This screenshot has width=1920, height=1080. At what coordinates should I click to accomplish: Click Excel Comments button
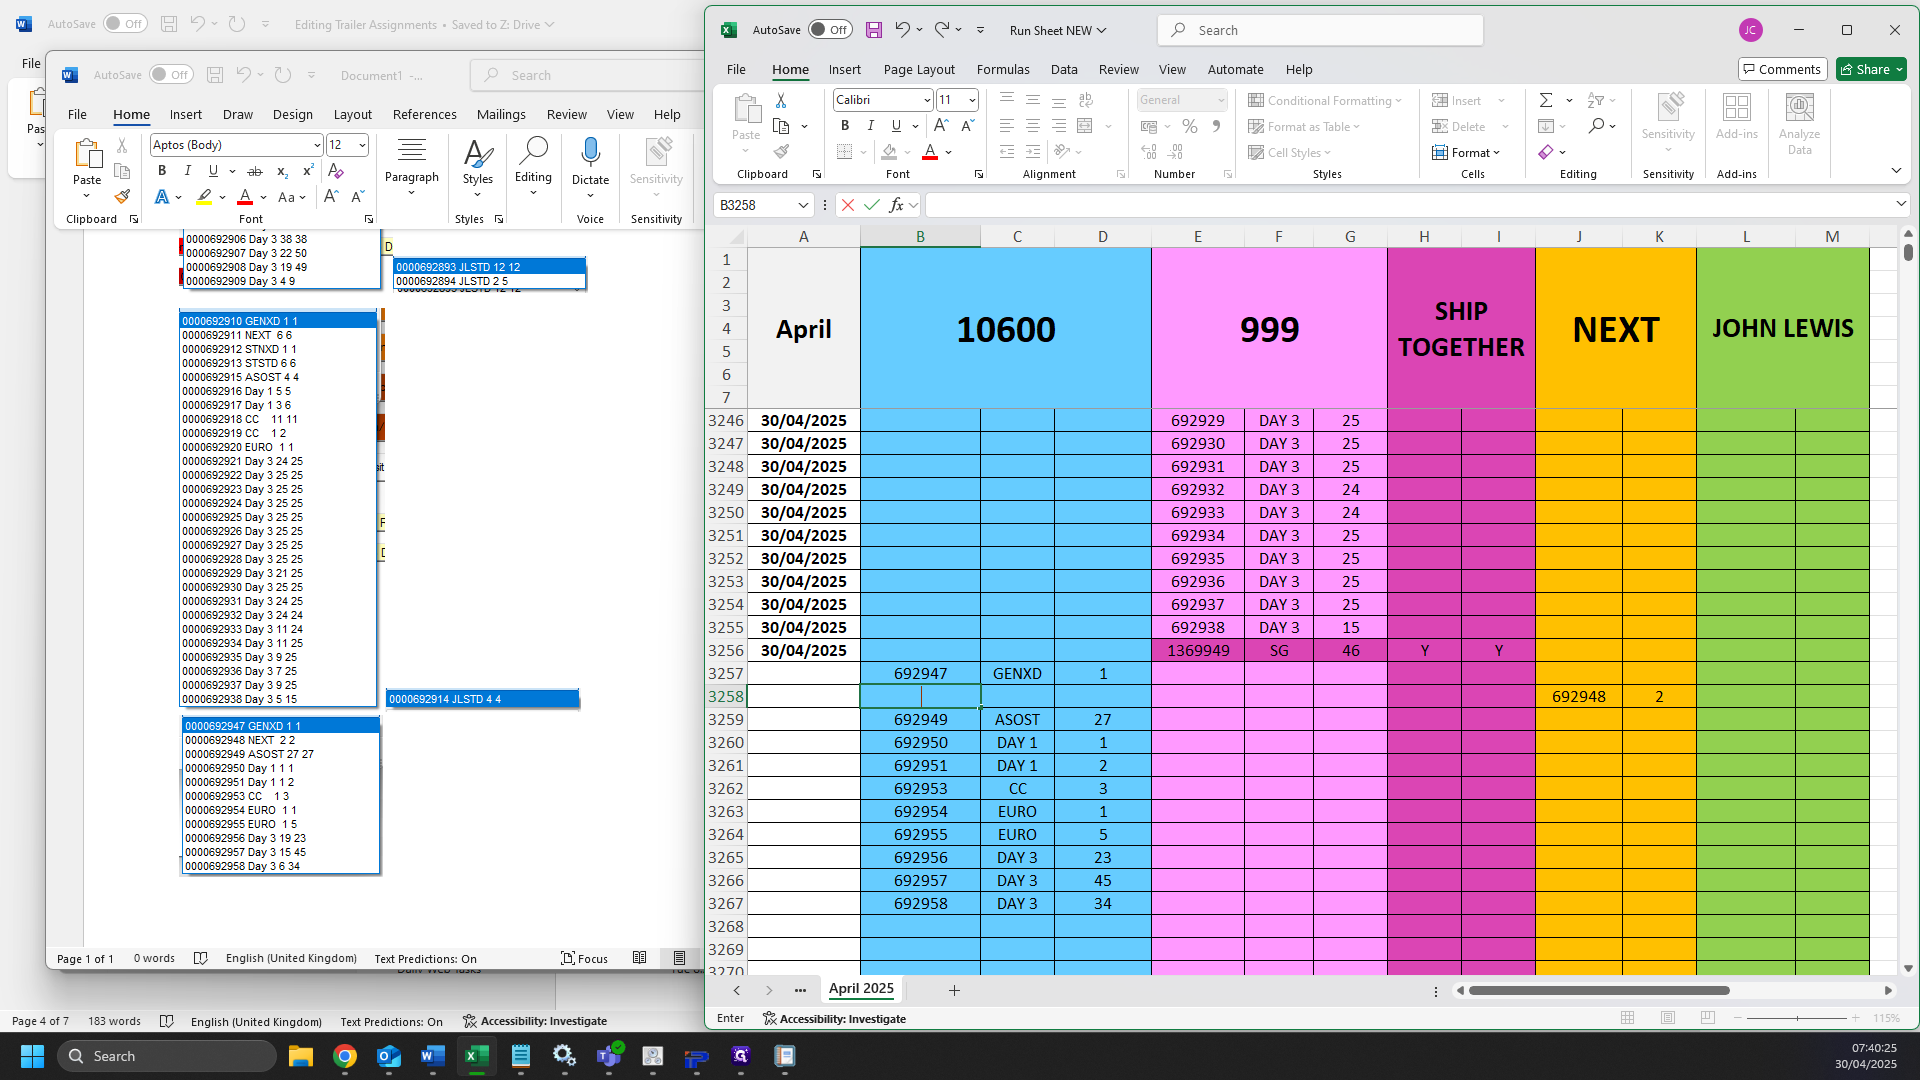pyautogui.click(x=1782, y=69)
